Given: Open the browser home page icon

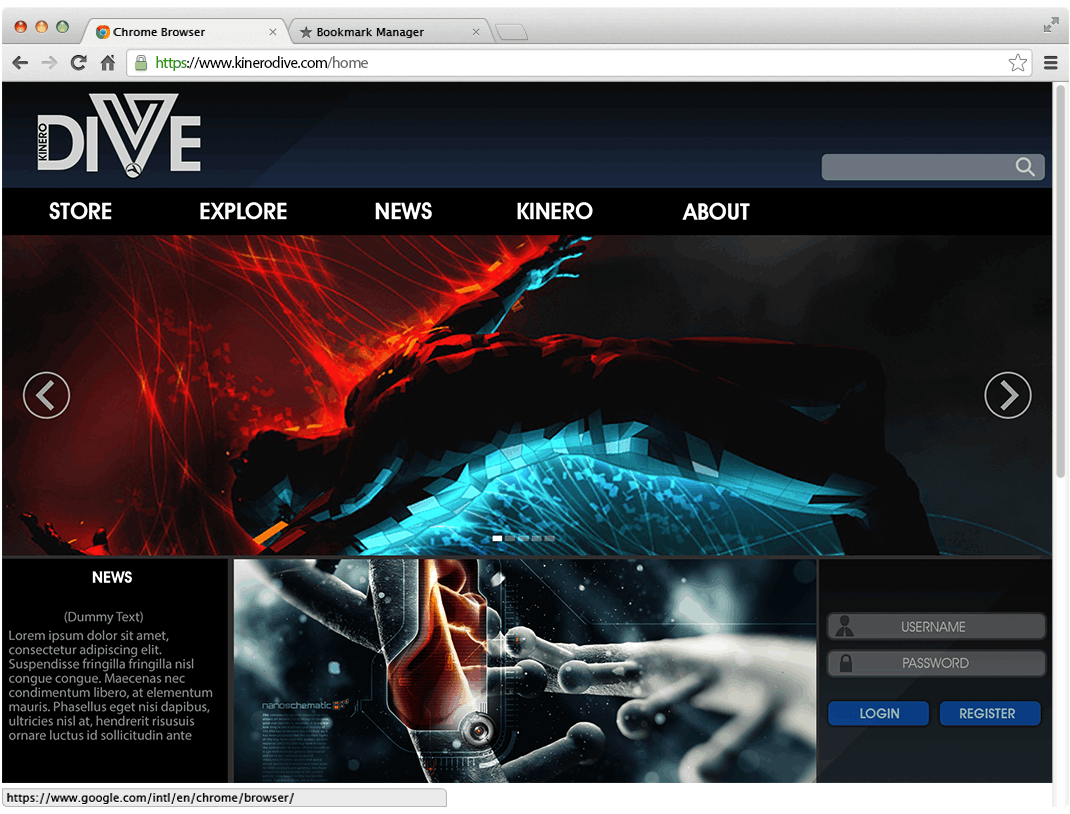Looking at the screenshot, I should click(108, 62).
